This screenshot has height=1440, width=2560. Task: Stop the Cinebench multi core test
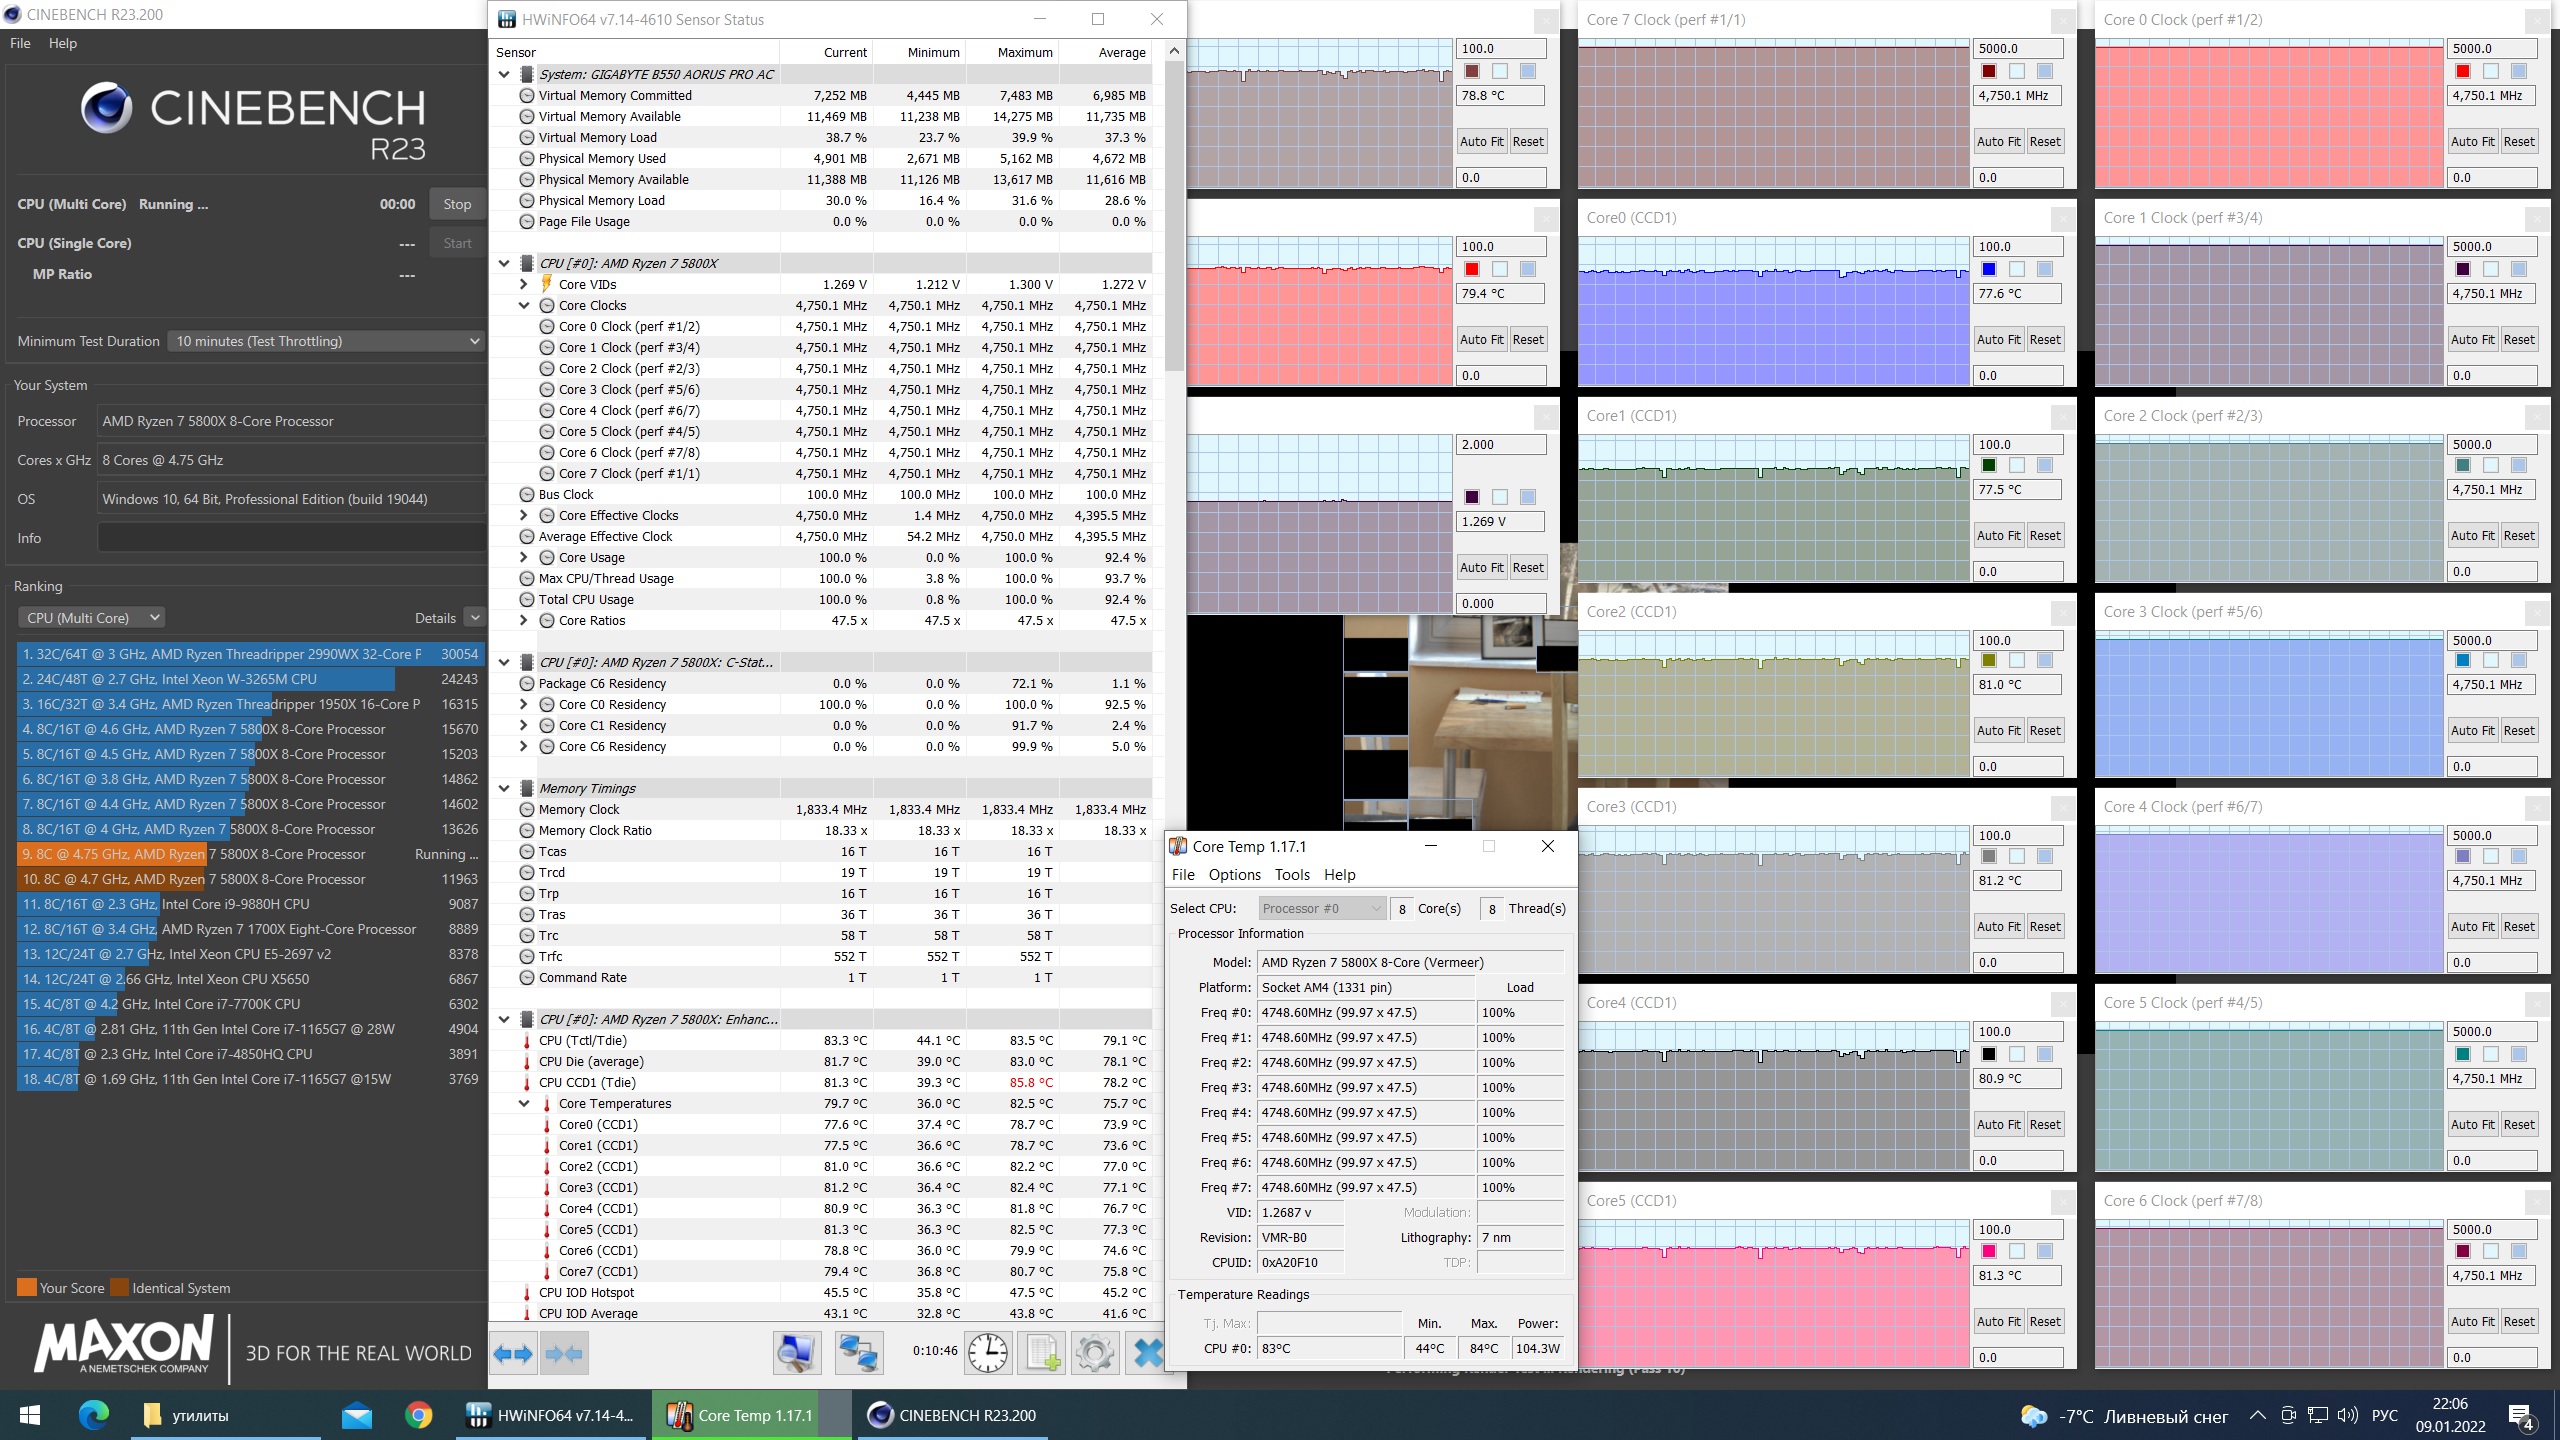point(457,204)
